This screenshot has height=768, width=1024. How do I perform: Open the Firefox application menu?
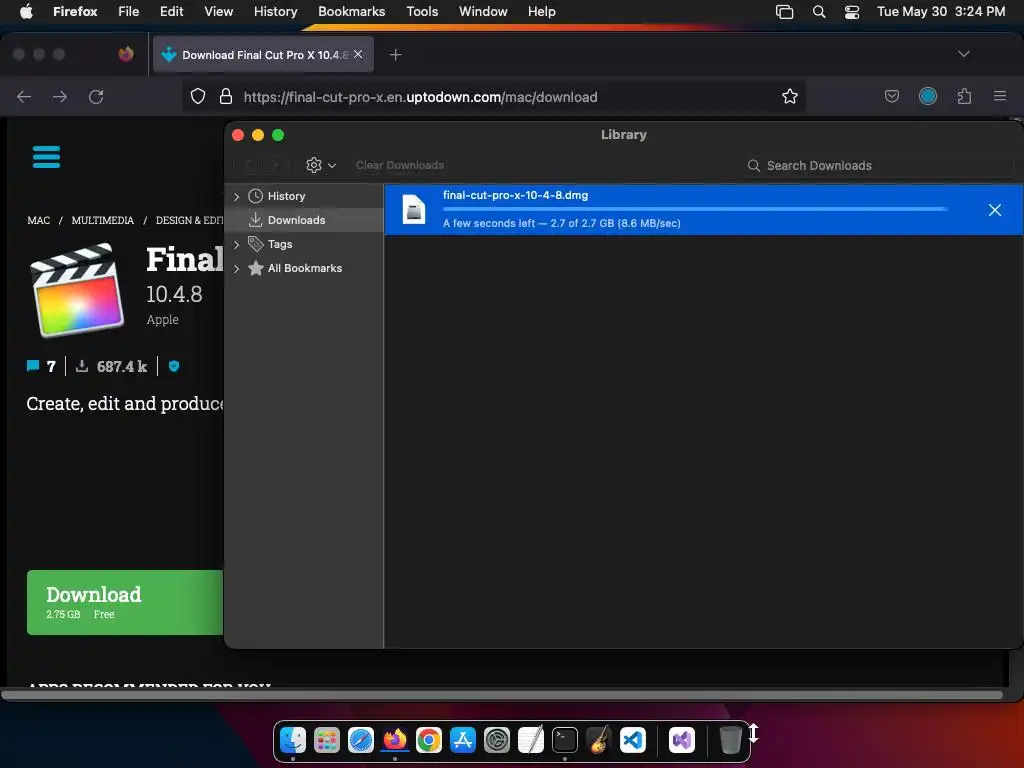pyautogui.click(x=1000, y=97)
